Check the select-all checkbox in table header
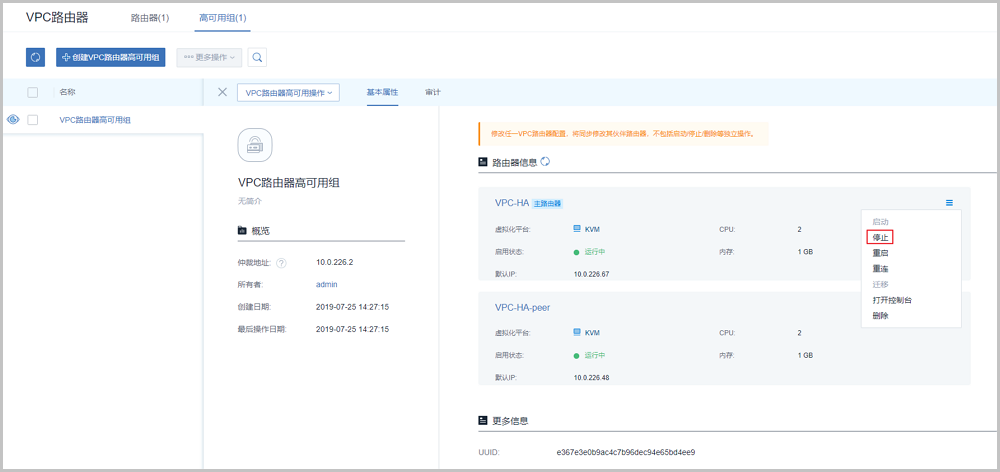 pos(33,92)
